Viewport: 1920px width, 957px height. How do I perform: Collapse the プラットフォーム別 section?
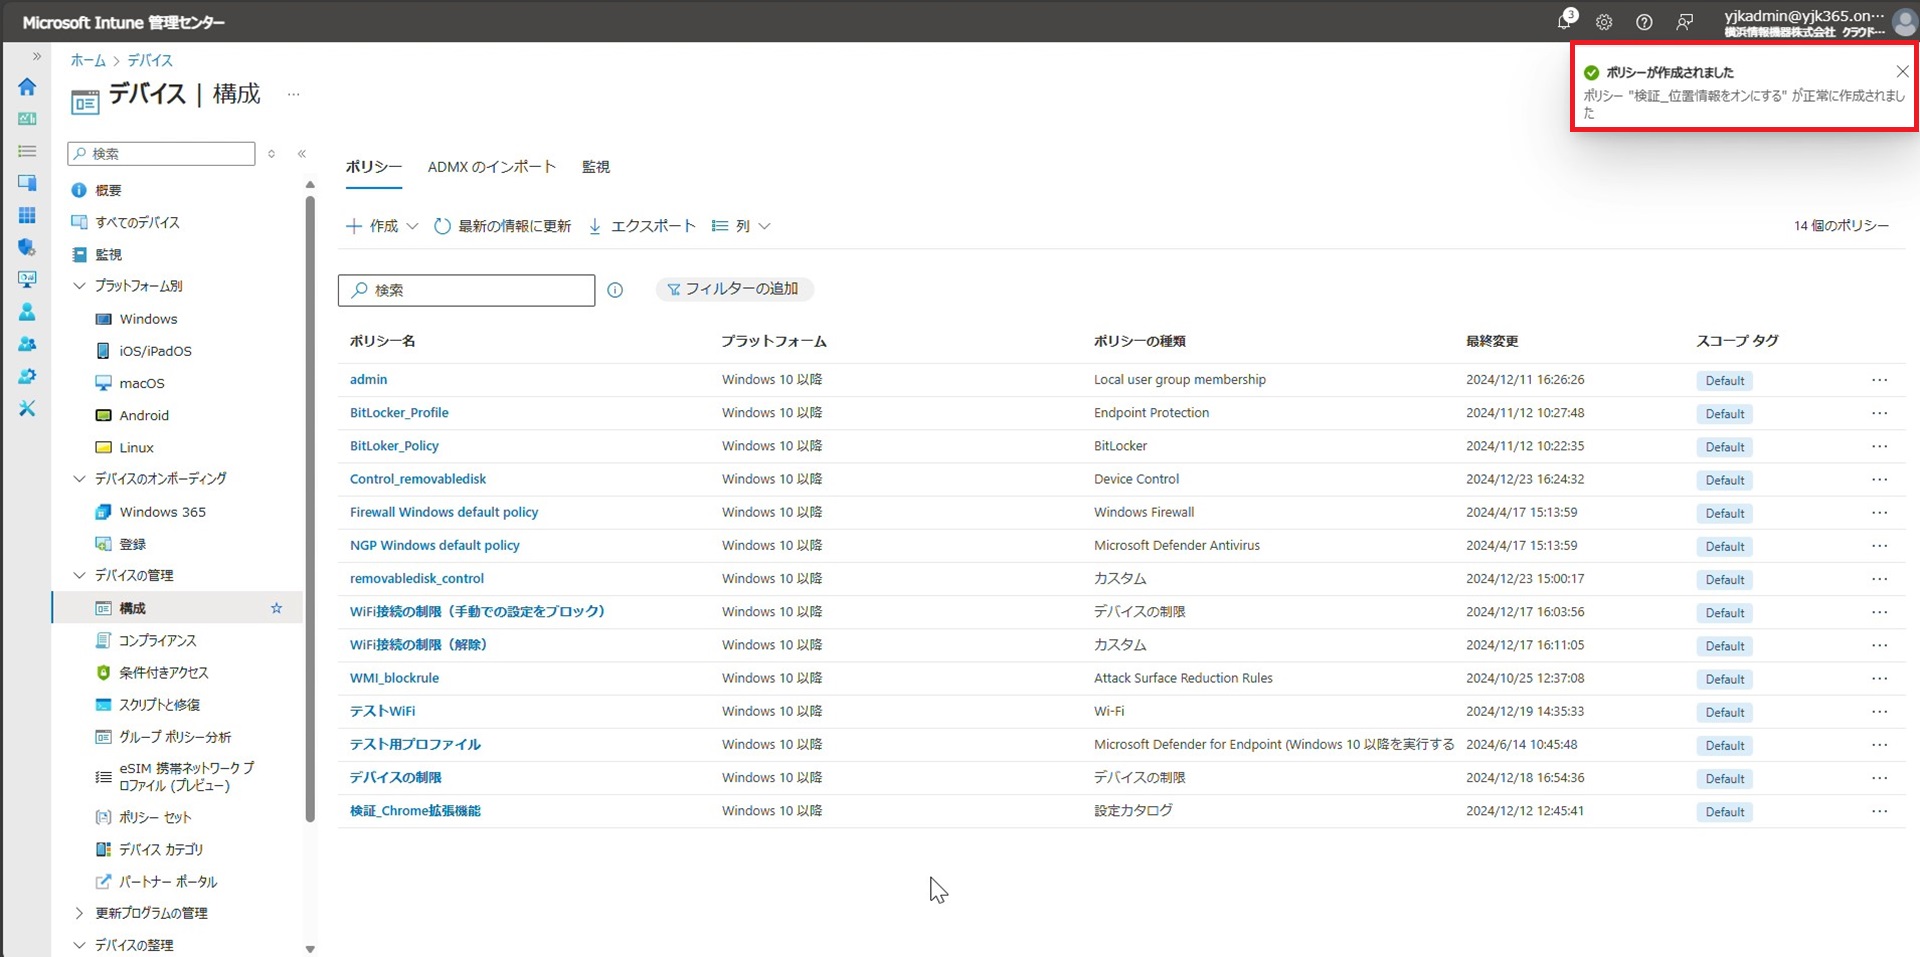coord(80,286)
